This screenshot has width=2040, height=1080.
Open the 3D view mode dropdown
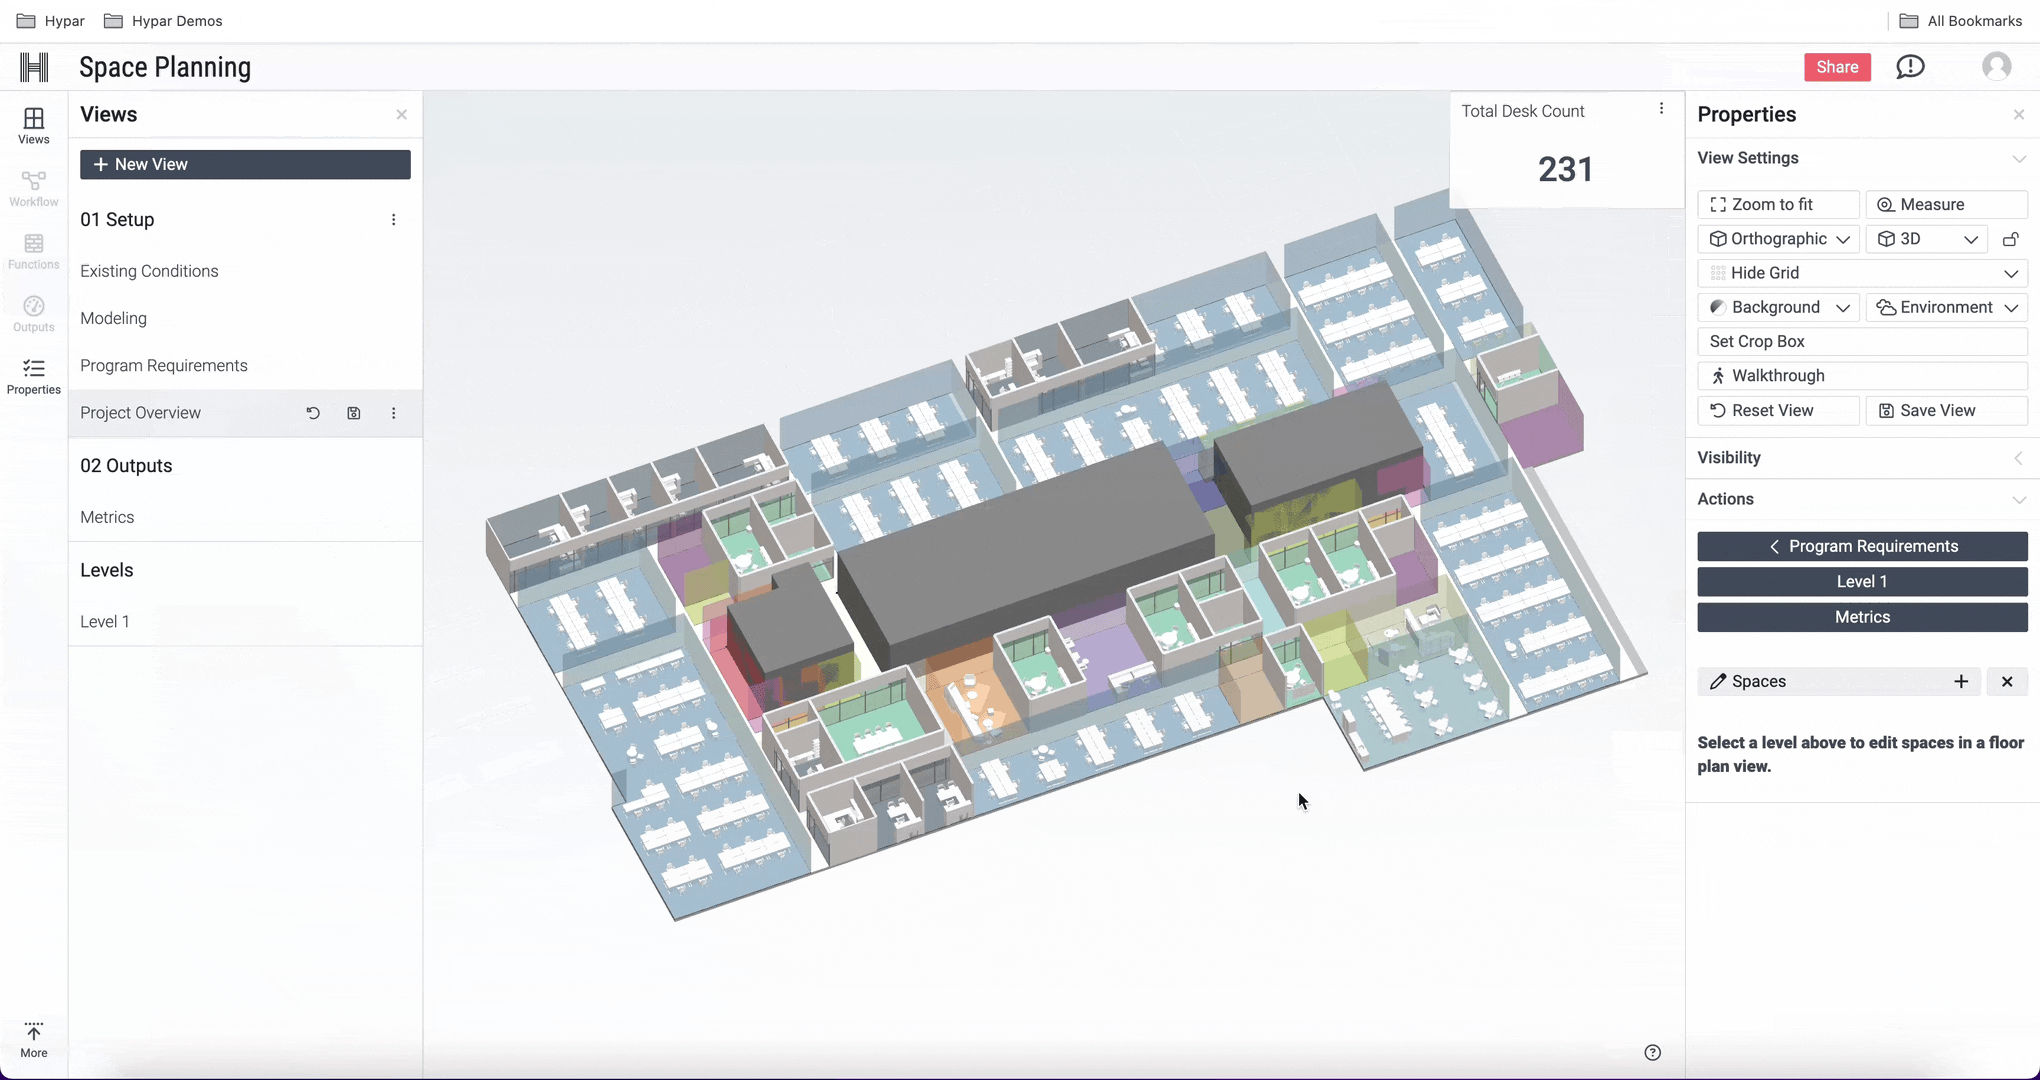point(1927,239)
